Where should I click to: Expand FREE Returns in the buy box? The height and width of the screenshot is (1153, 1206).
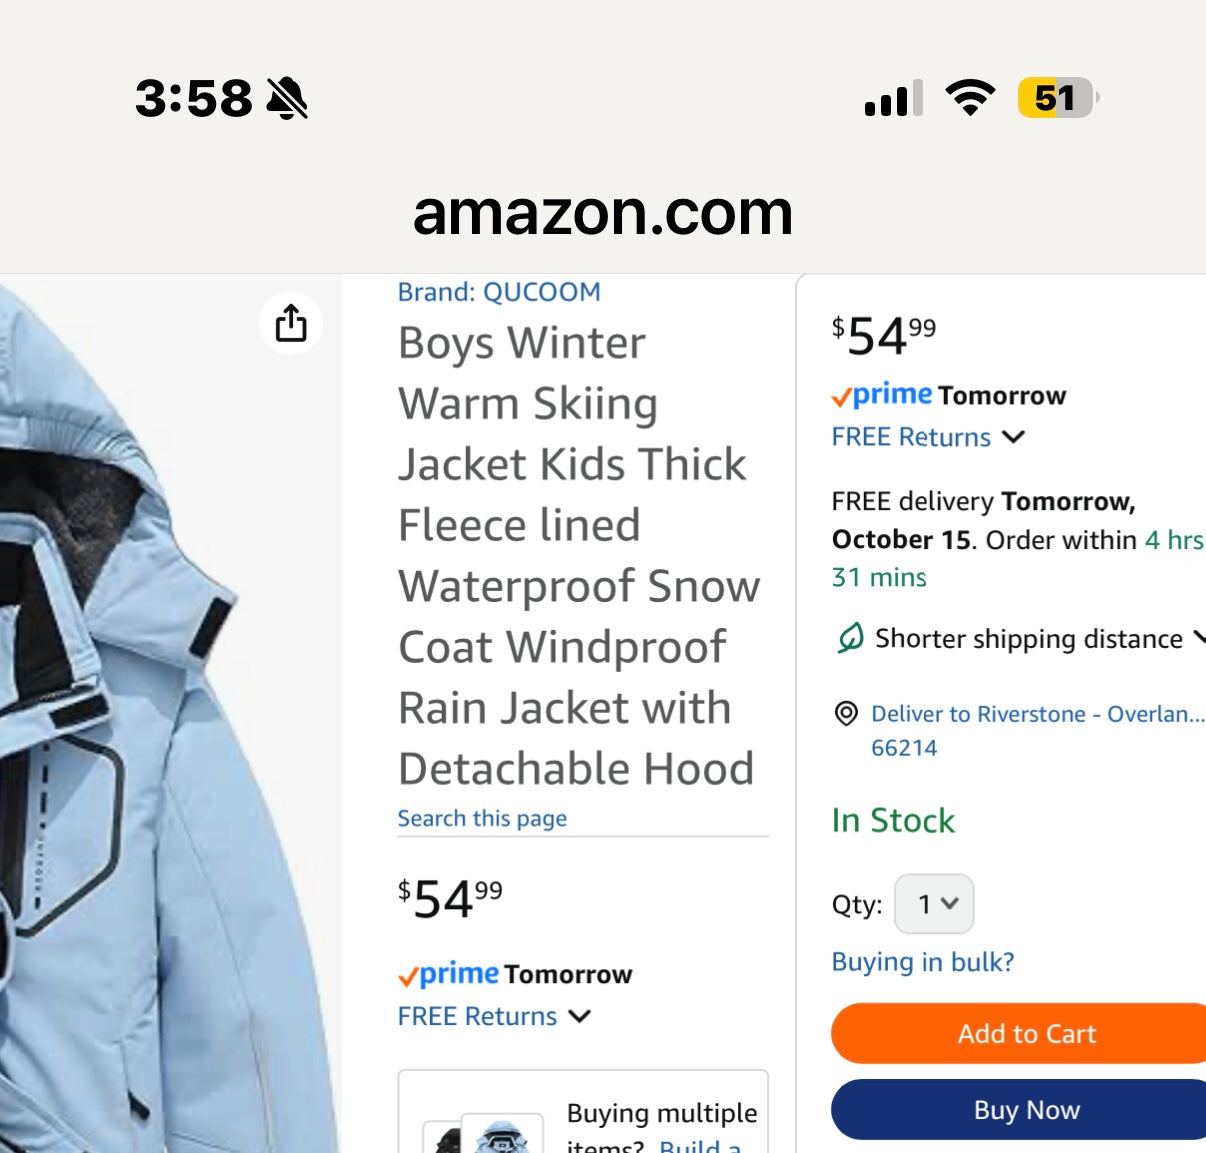928,437
